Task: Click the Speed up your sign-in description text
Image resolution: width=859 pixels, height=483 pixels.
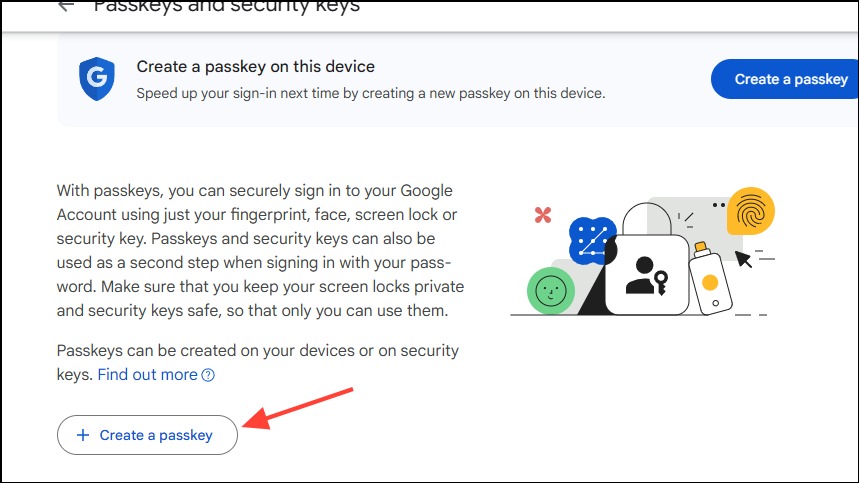Action: pos(371,93)
